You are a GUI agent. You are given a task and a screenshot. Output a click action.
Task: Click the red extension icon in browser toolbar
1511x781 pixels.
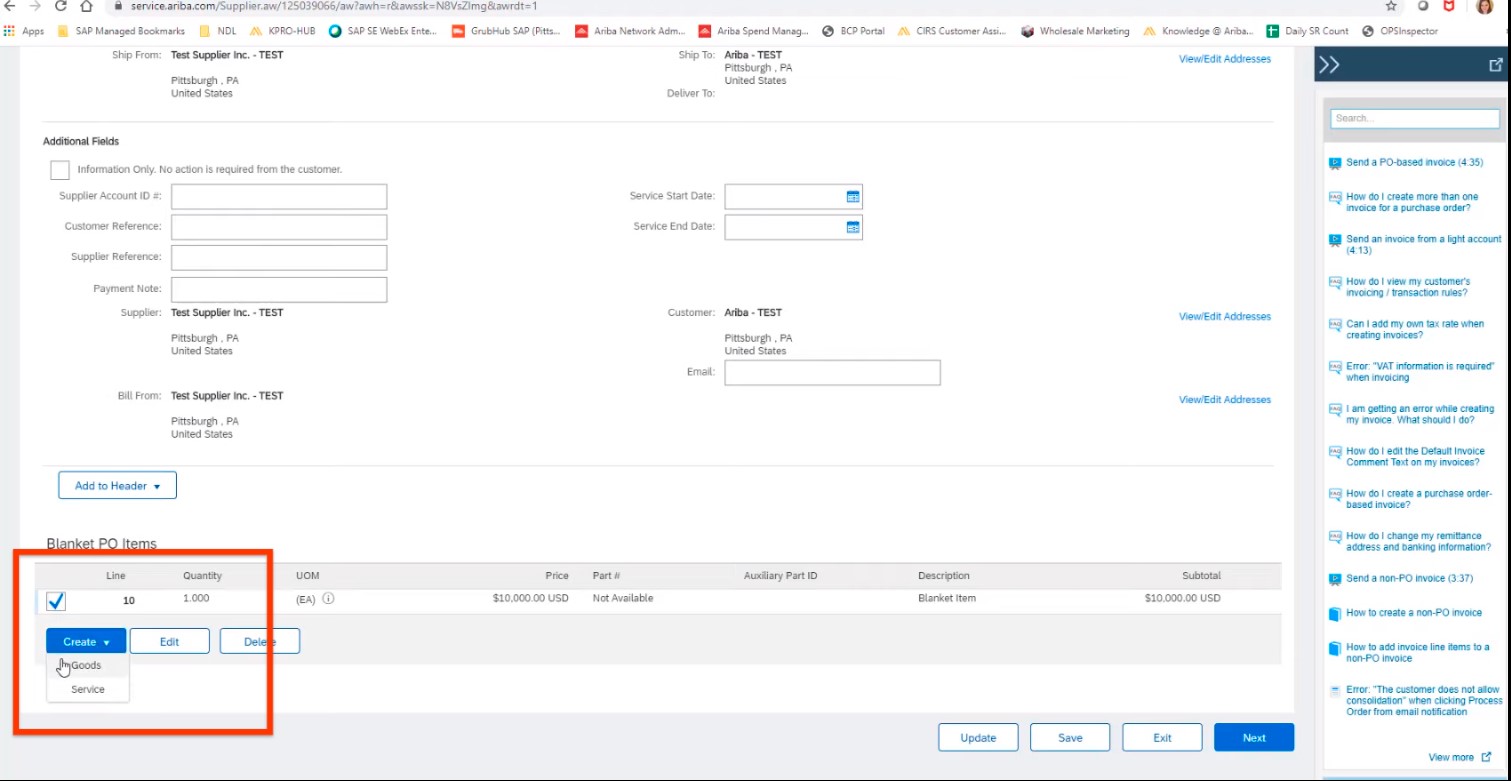1448,6
